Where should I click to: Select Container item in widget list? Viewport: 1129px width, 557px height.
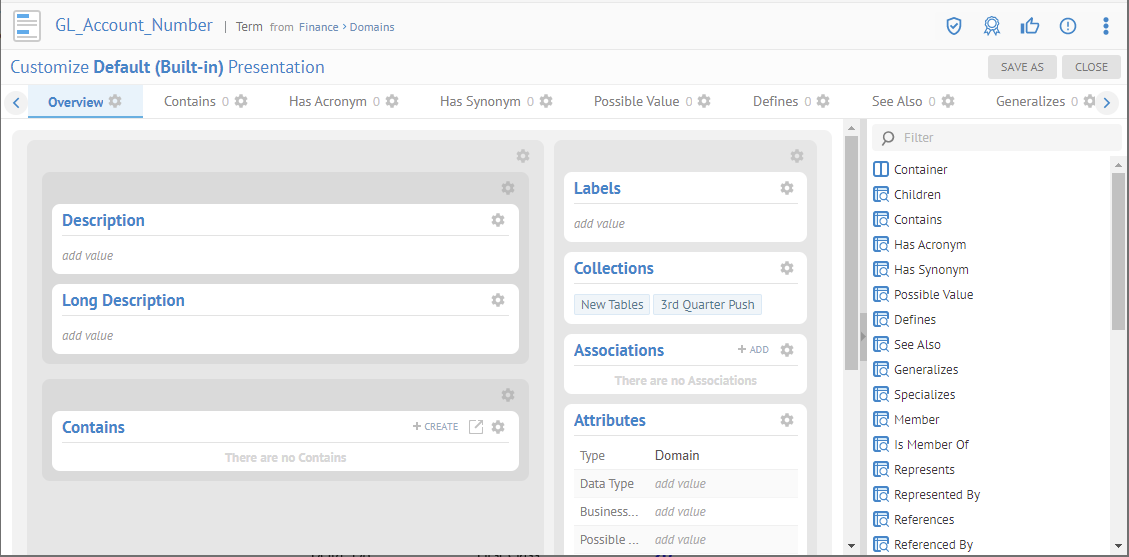920,170
